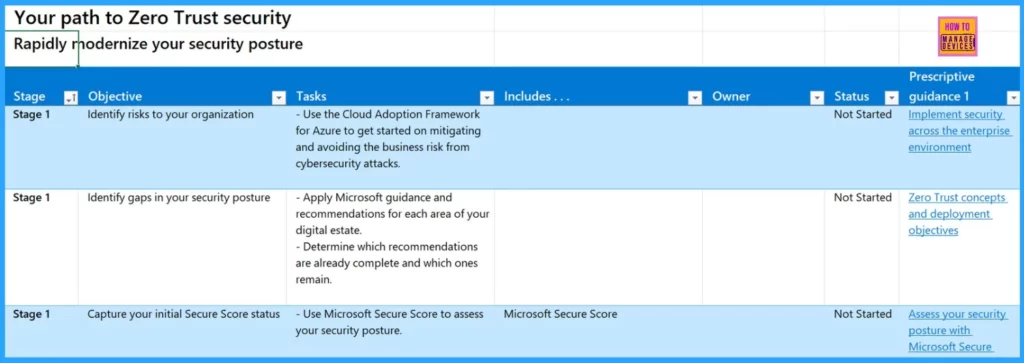
Task: Select 'Not Started' status for Identify risks row
Action: (862, 148)
